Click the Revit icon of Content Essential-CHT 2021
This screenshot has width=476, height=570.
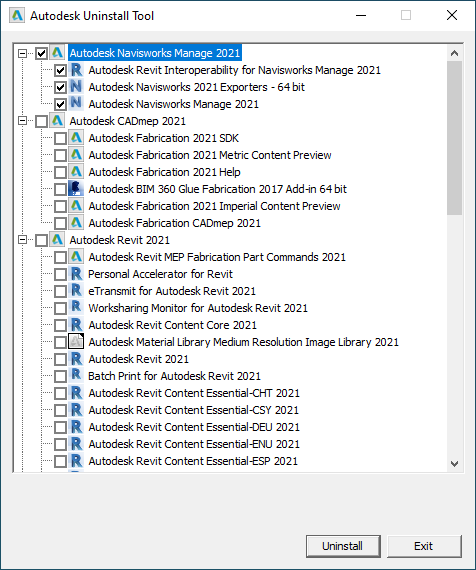(x=76, y=393)
